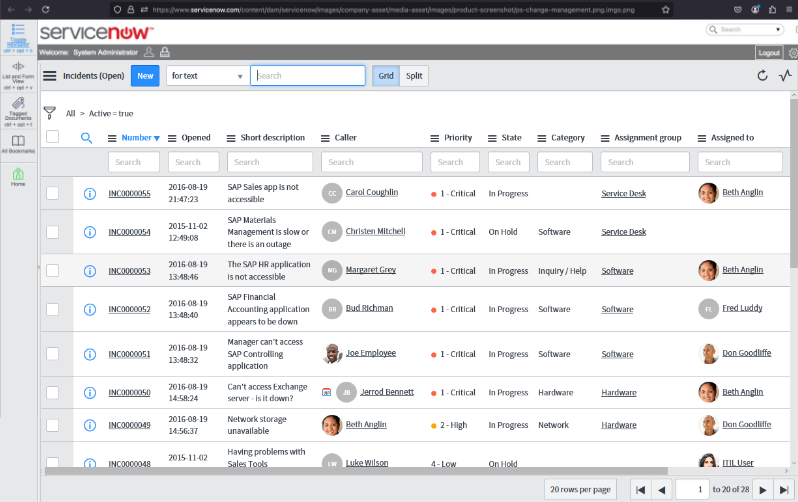This screenshot has width=798, height=502.
Task: Go to the previous page of results
Action: click(662, 490)
